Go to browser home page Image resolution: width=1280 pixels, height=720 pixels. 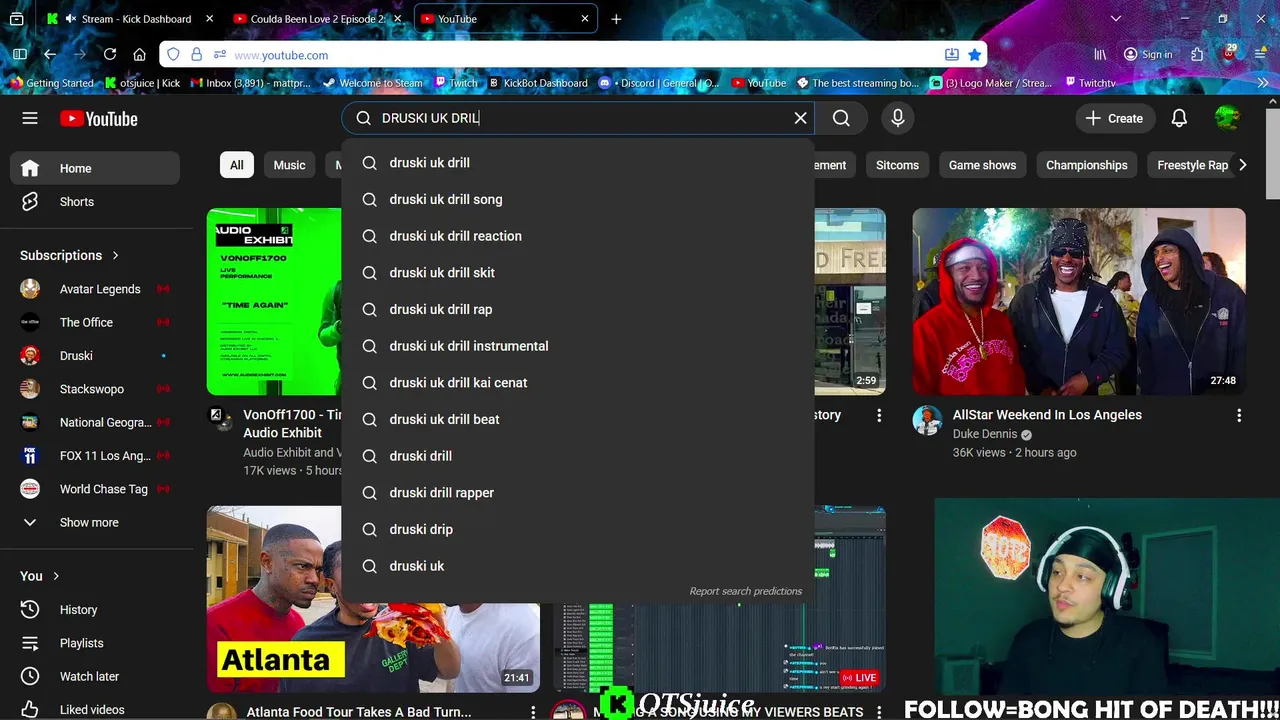tap(140, 55)
